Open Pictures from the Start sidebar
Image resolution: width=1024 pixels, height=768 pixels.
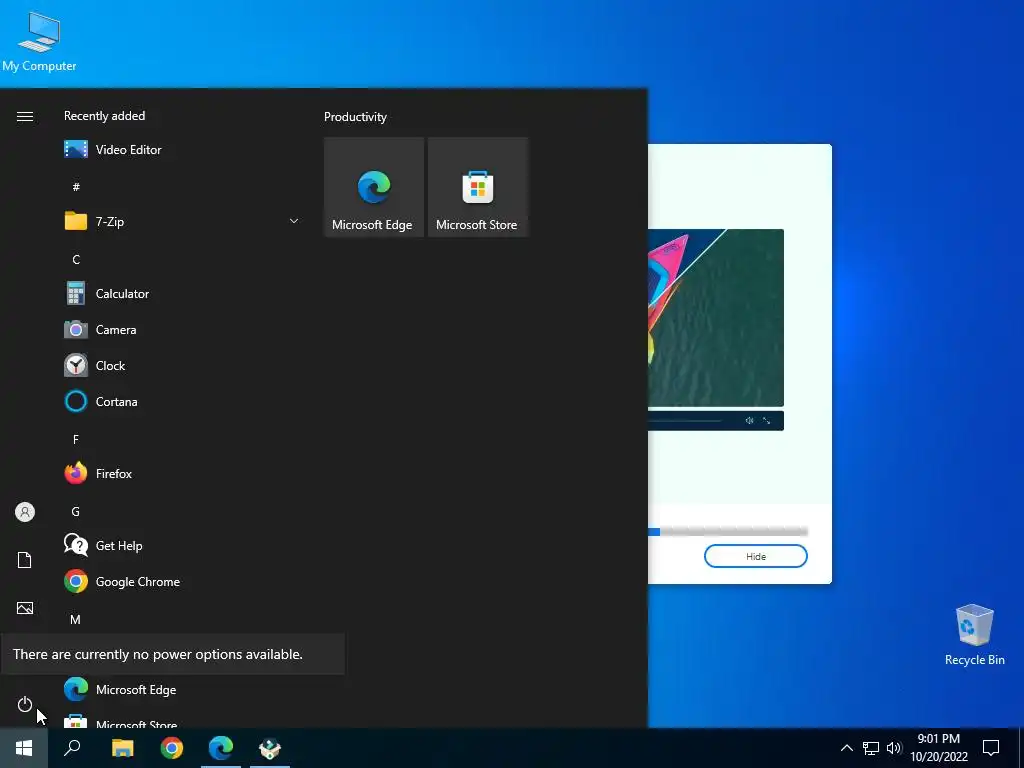(25, 608)
